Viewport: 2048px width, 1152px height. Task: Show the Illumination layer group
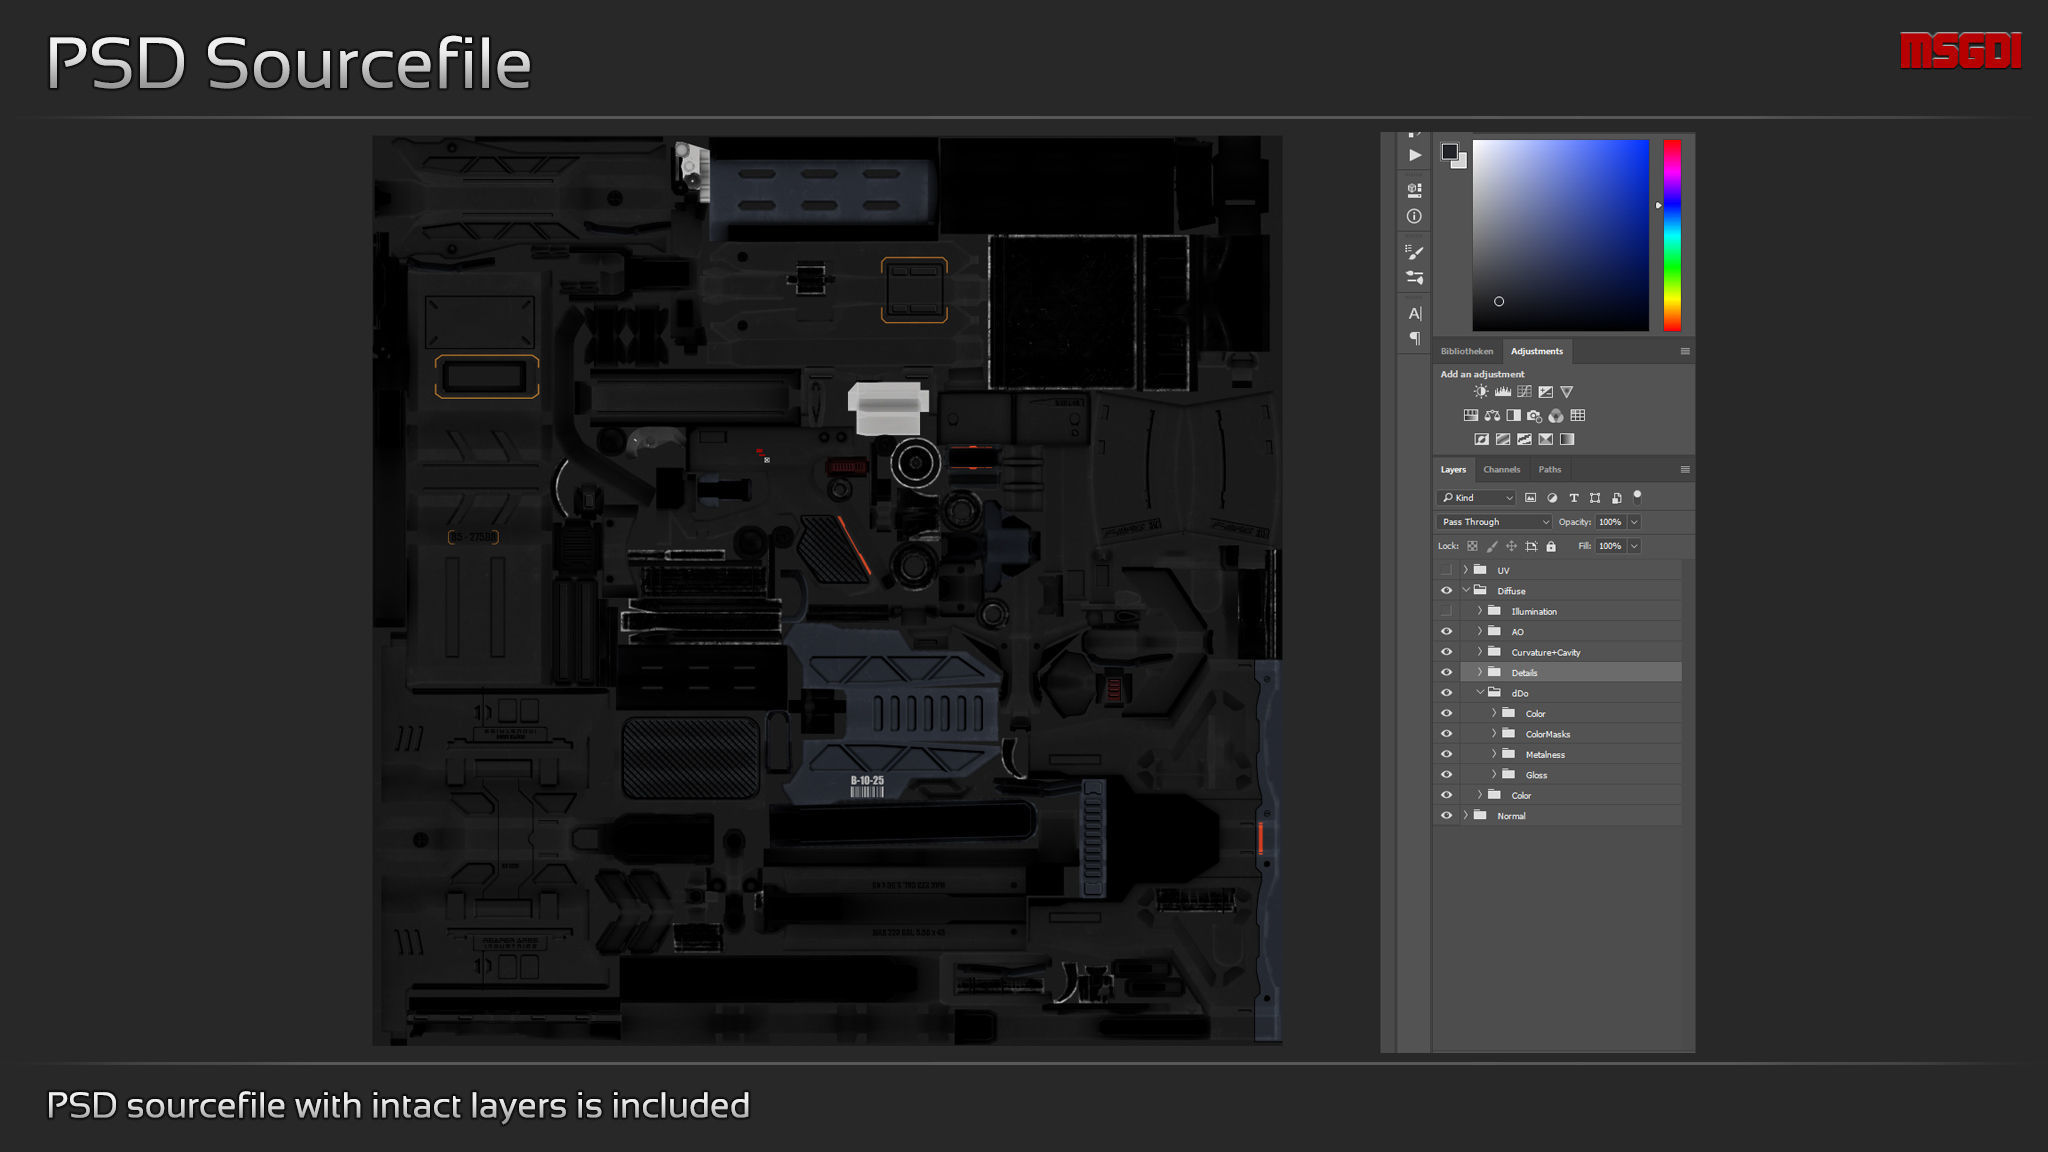(x=1446, y=611)
